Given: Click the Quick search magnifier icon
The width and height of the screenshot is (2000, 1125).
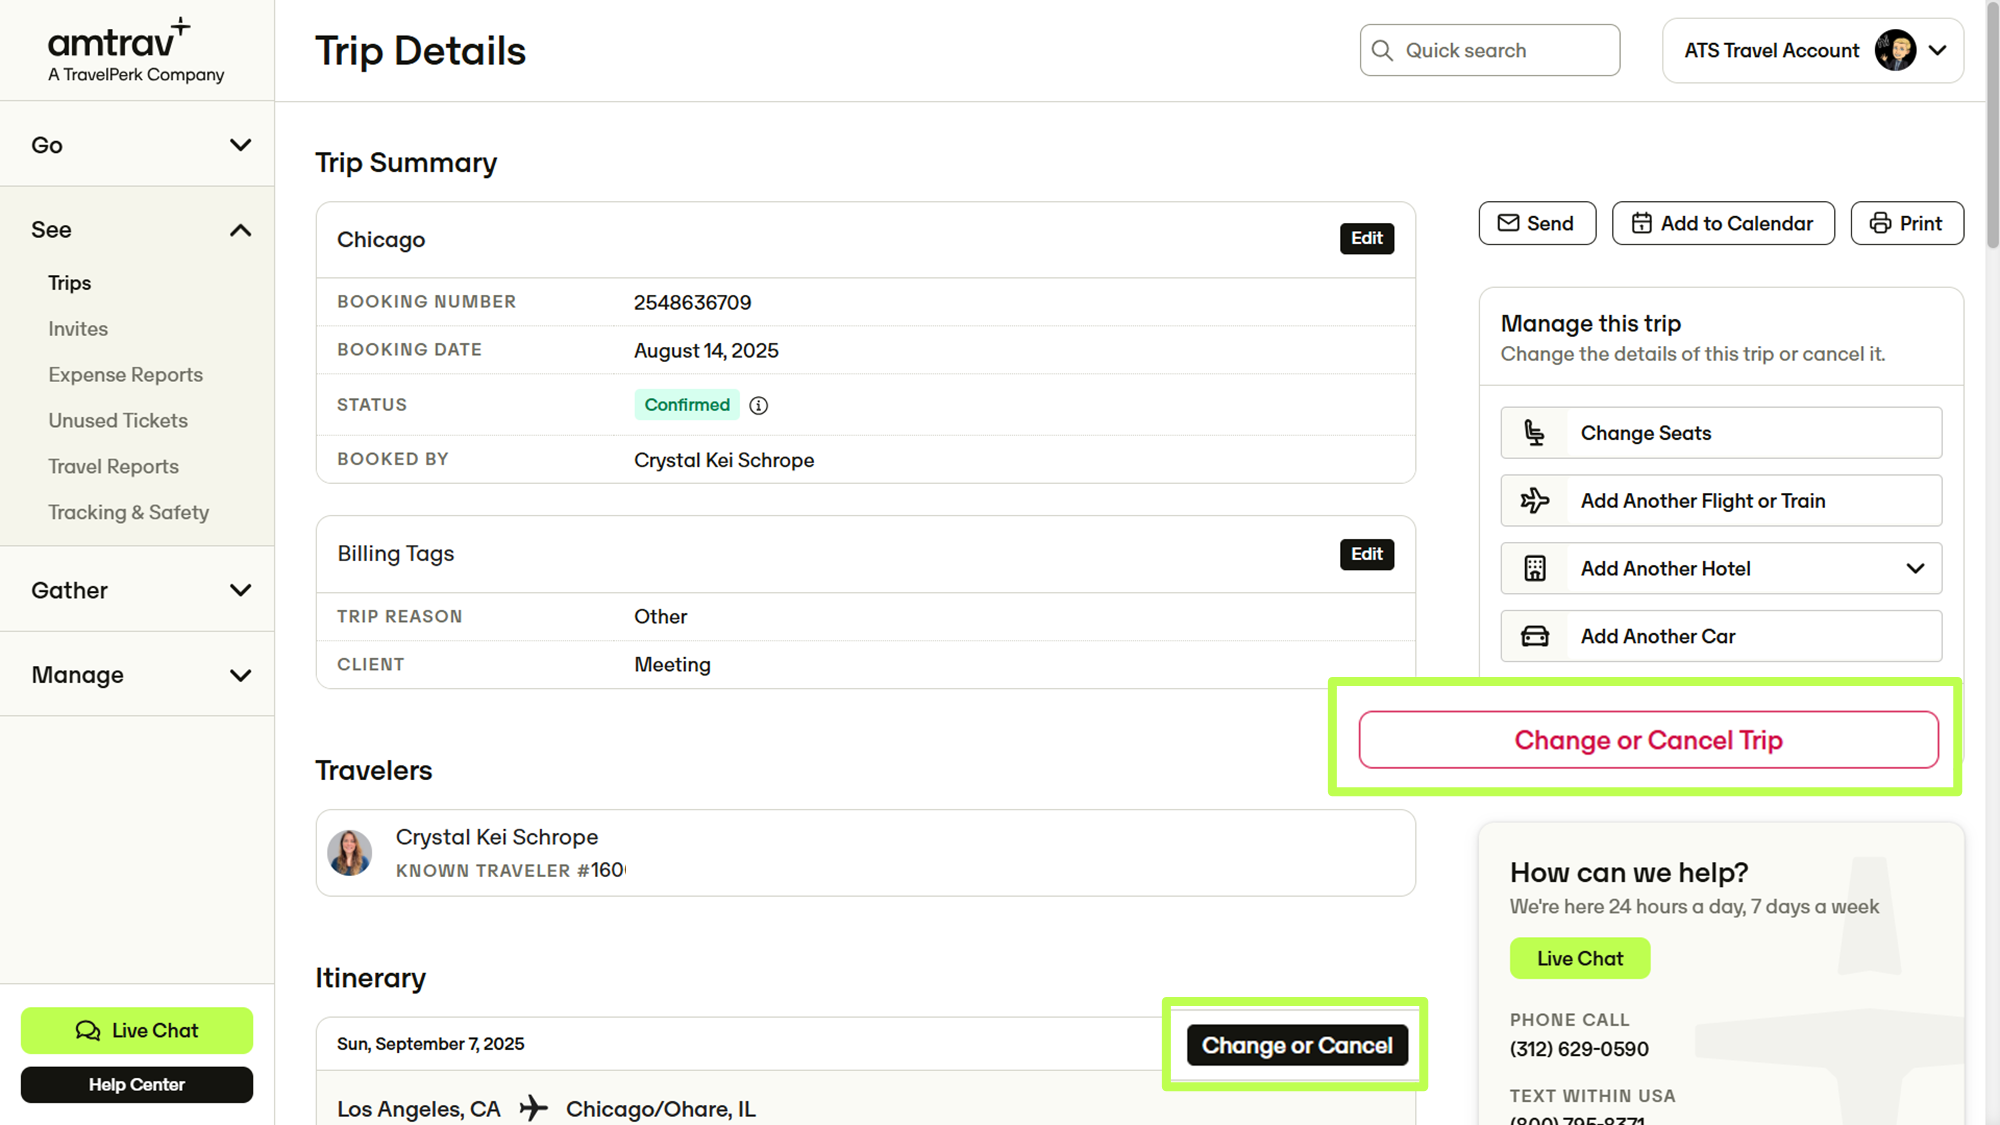Looking at the screenshot, I should (1382, 51).
